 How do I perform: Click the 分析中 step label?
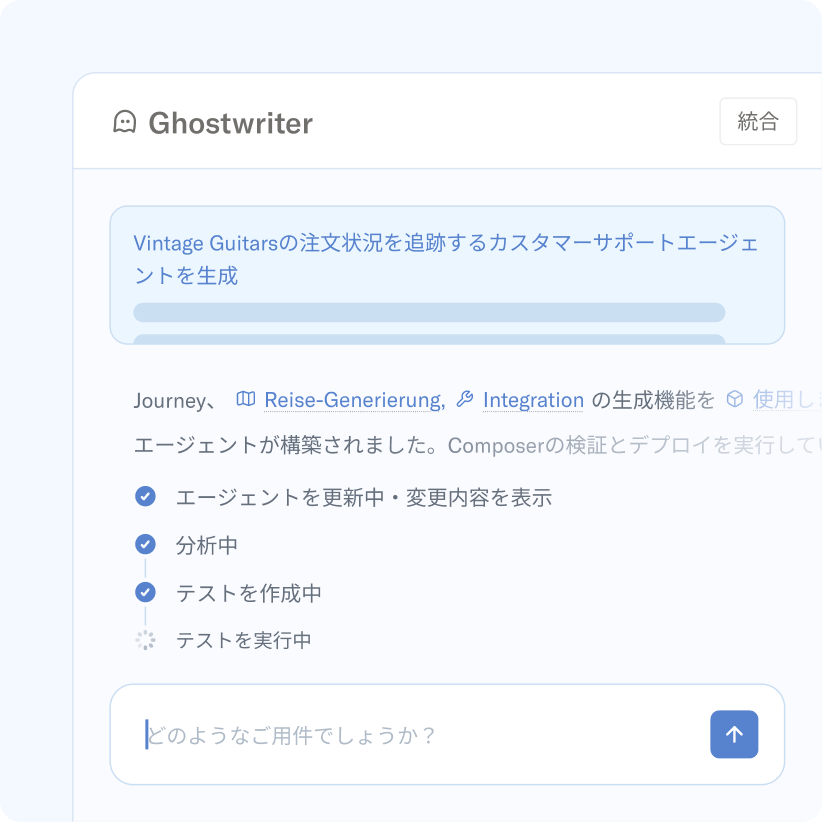point(207,545)
